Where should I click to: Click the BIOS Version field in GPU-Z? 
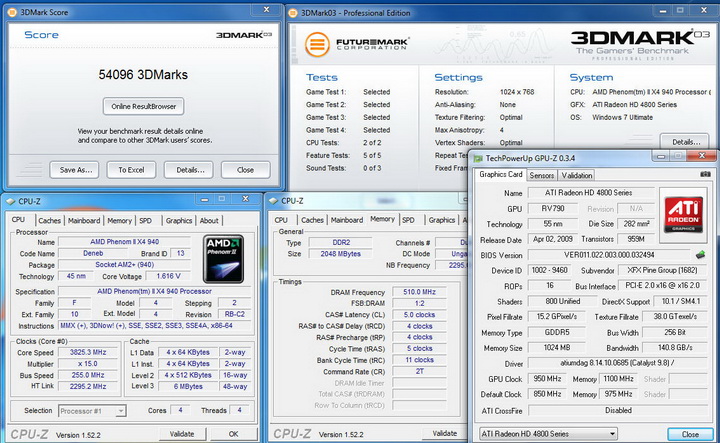(609, 255)
